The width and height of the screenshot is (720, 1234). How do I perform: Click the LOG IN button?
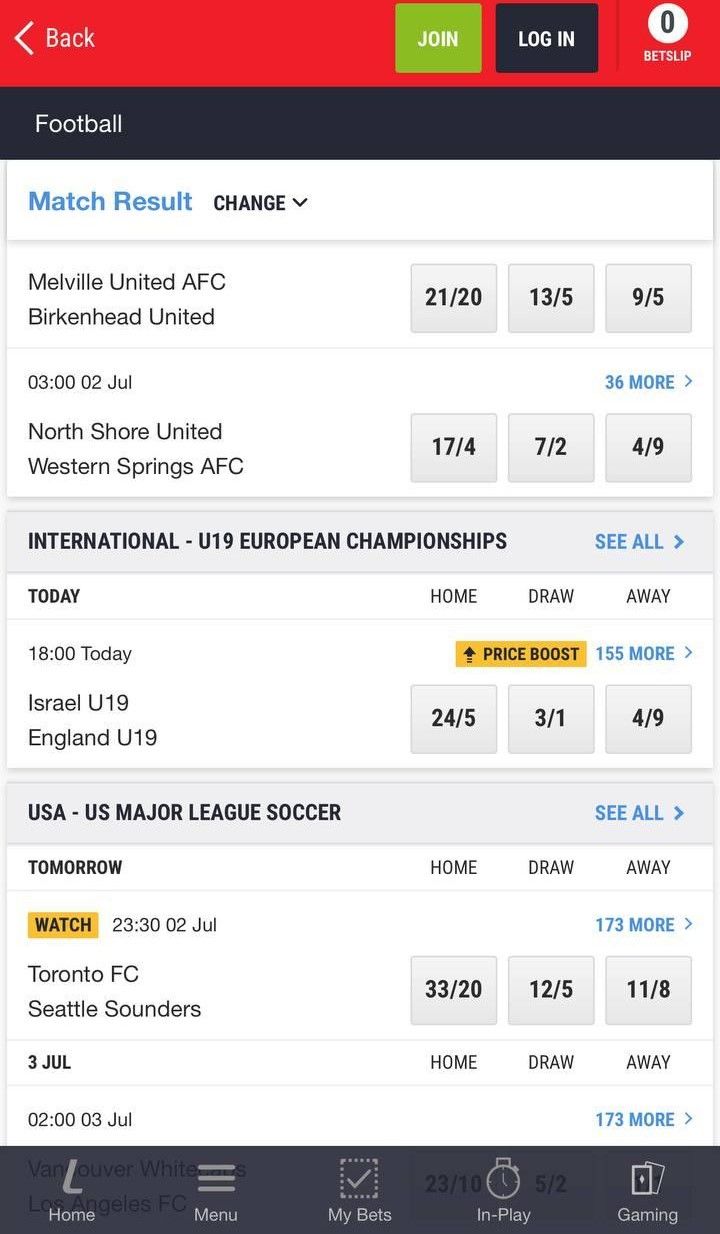pyautogui.click(x=546, y=39)
